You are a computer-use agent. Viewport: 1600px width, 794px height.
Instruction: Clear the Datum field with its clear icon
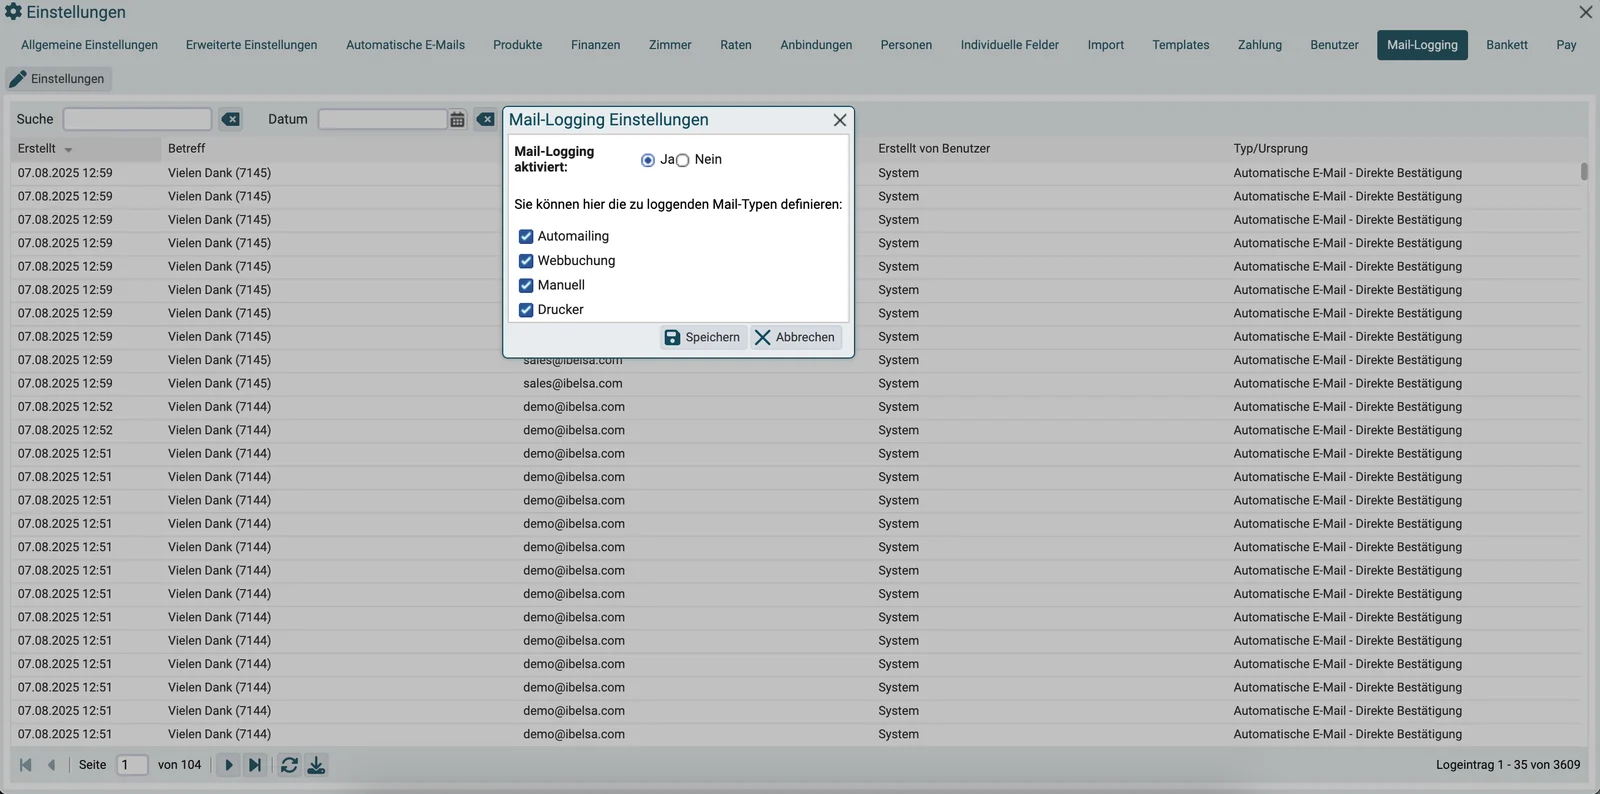pyautogui.click(x=486, y=119)
